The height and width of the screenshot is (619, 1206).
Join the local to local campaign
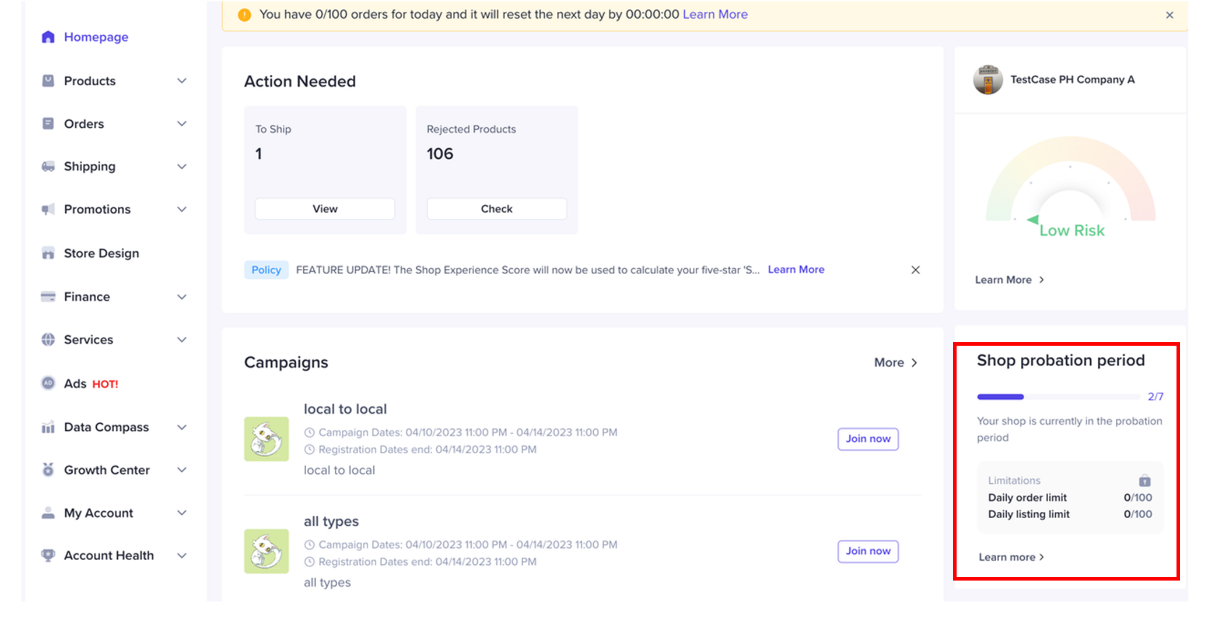coord(868,439)
